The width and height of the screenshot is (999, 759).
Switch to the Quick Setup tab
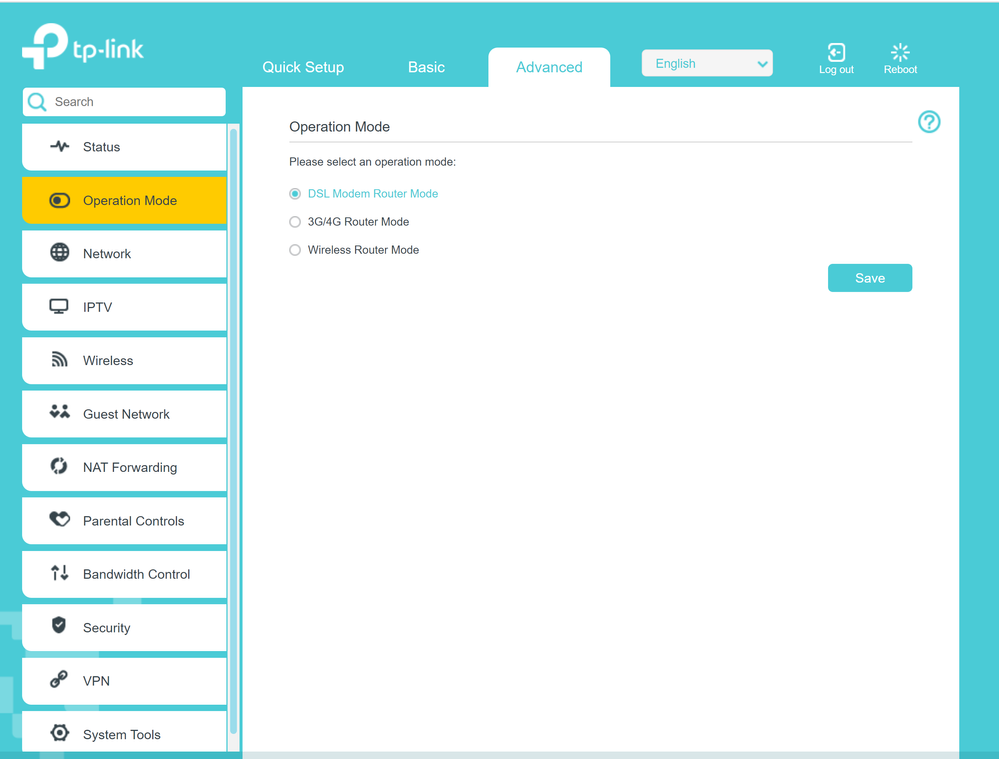click(x=303, y=67)
